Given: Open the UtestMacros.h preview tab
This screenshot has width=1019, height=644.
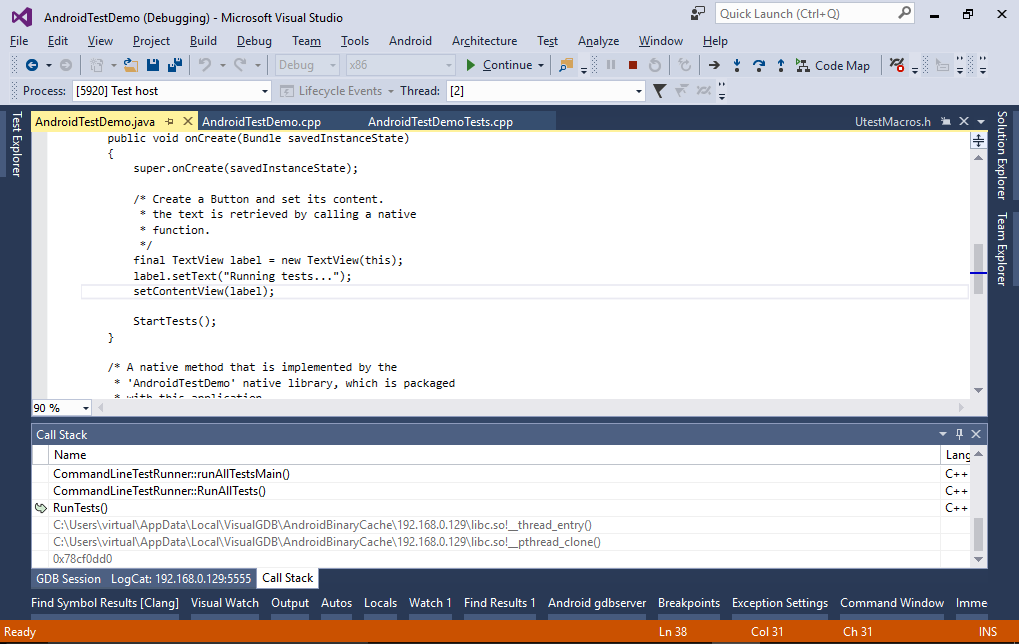Looking at the screenshot, I should pyautogui.click(x=892, y=122).
